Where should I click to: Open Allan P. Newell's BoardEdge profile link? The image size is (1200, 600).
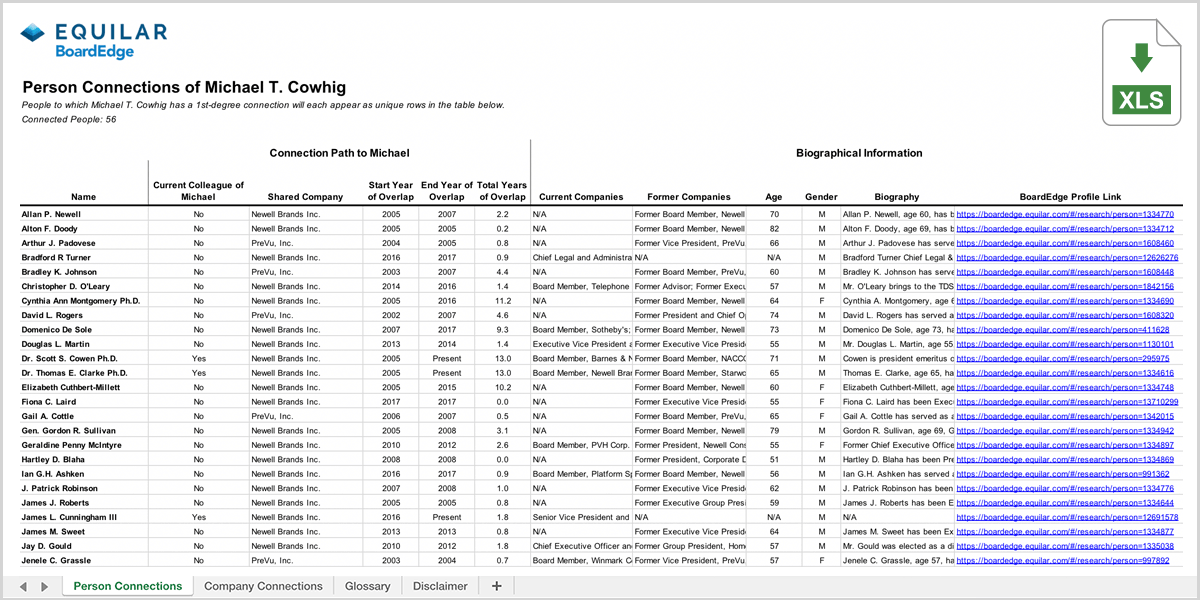tap(1065, 214)
